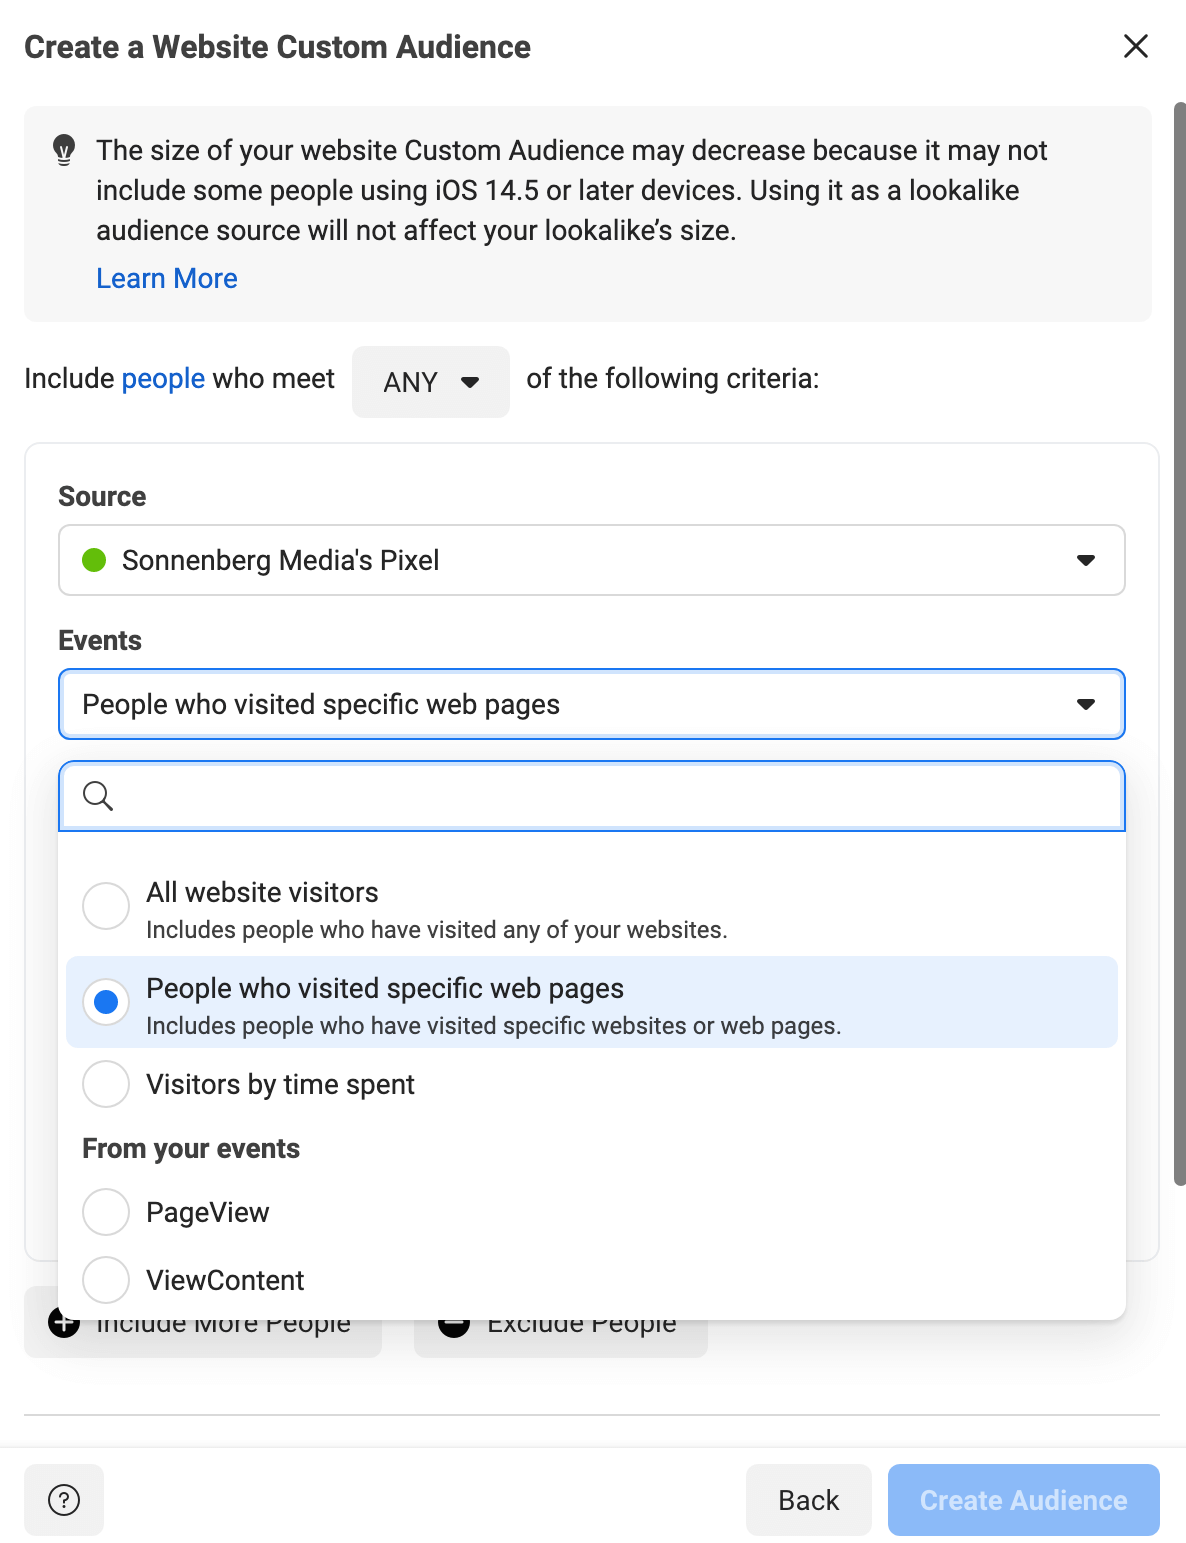Viewport: 1186px width, 1543px height.
Task: Open the Learn More link
Action: pyautogui.click(x=167, y=278)
